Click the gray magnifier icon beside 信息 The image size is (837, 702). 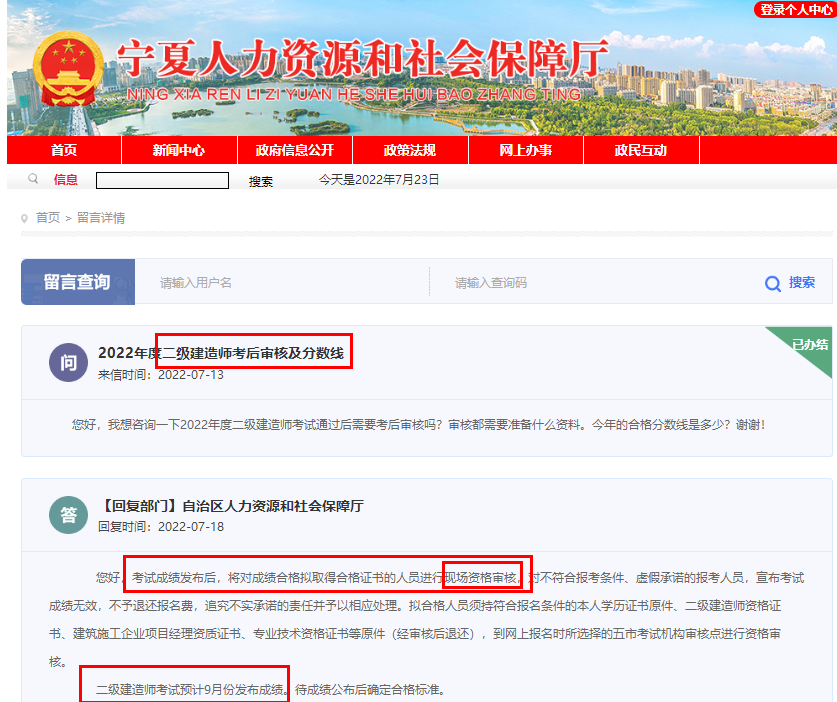[33, 179]
